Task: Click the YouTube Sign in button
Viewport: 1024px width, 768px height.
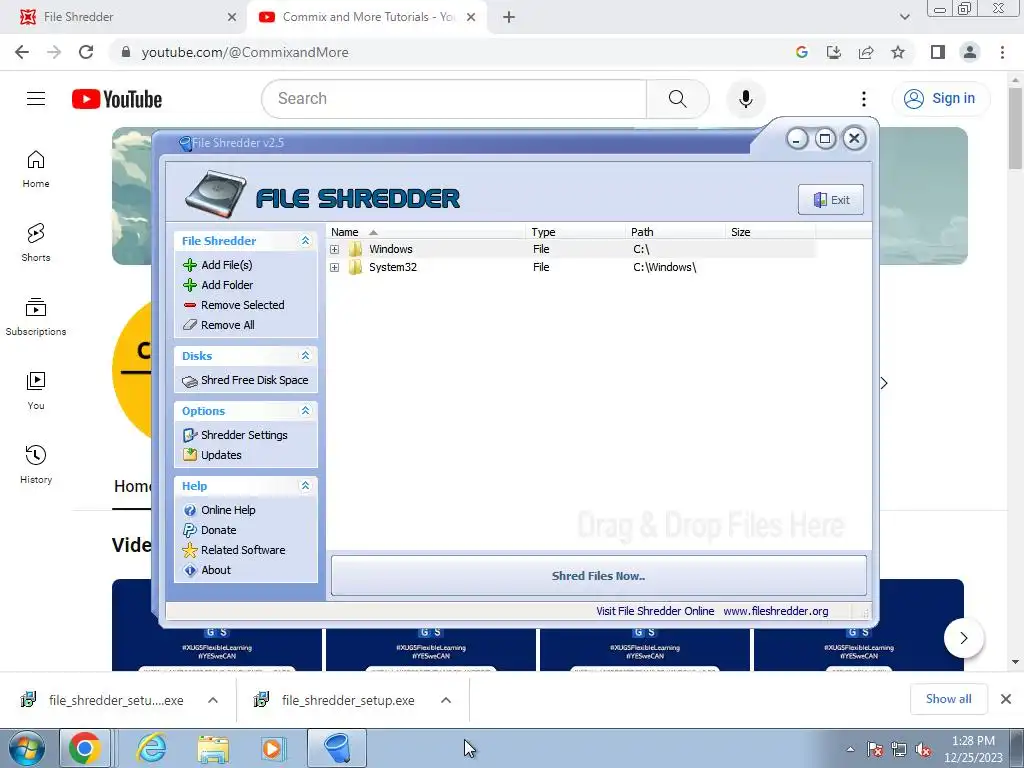Action: coord(941,99)
